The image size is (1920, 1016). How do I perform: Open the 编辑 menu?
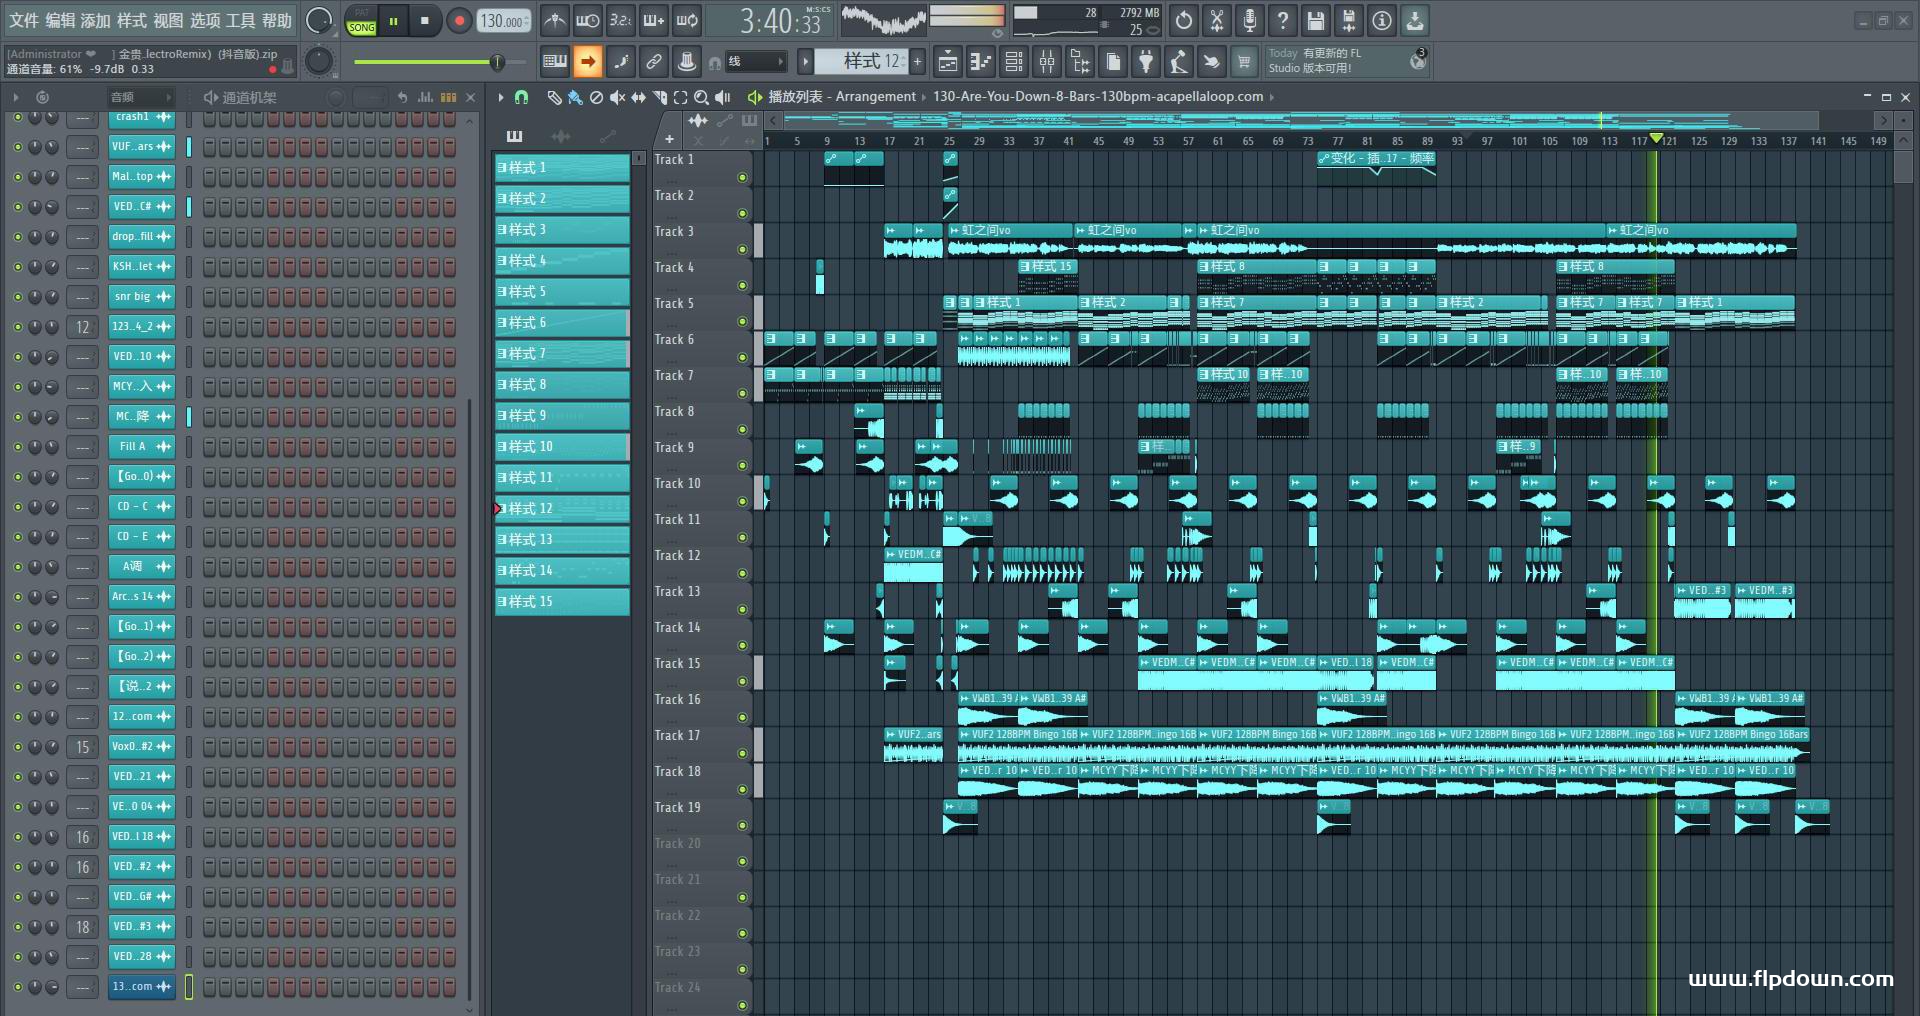(60, 20)
